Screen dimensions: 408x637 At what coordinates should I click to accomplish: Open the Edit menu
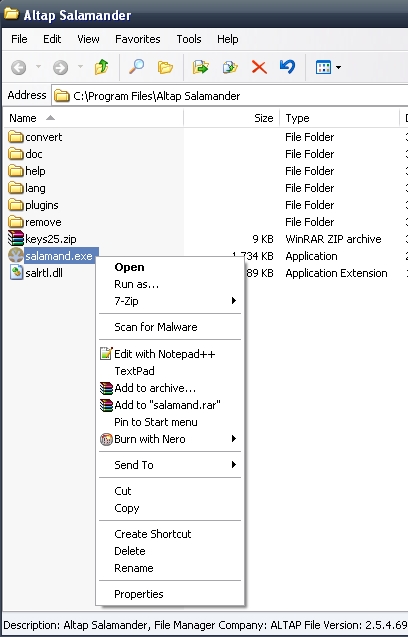point(52,39)
